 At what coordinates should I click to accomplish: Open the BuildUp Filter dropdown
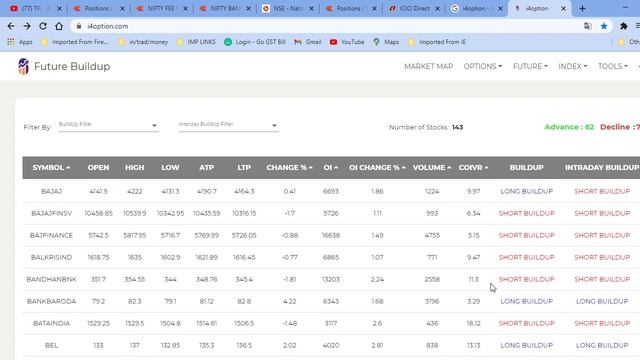108,125
